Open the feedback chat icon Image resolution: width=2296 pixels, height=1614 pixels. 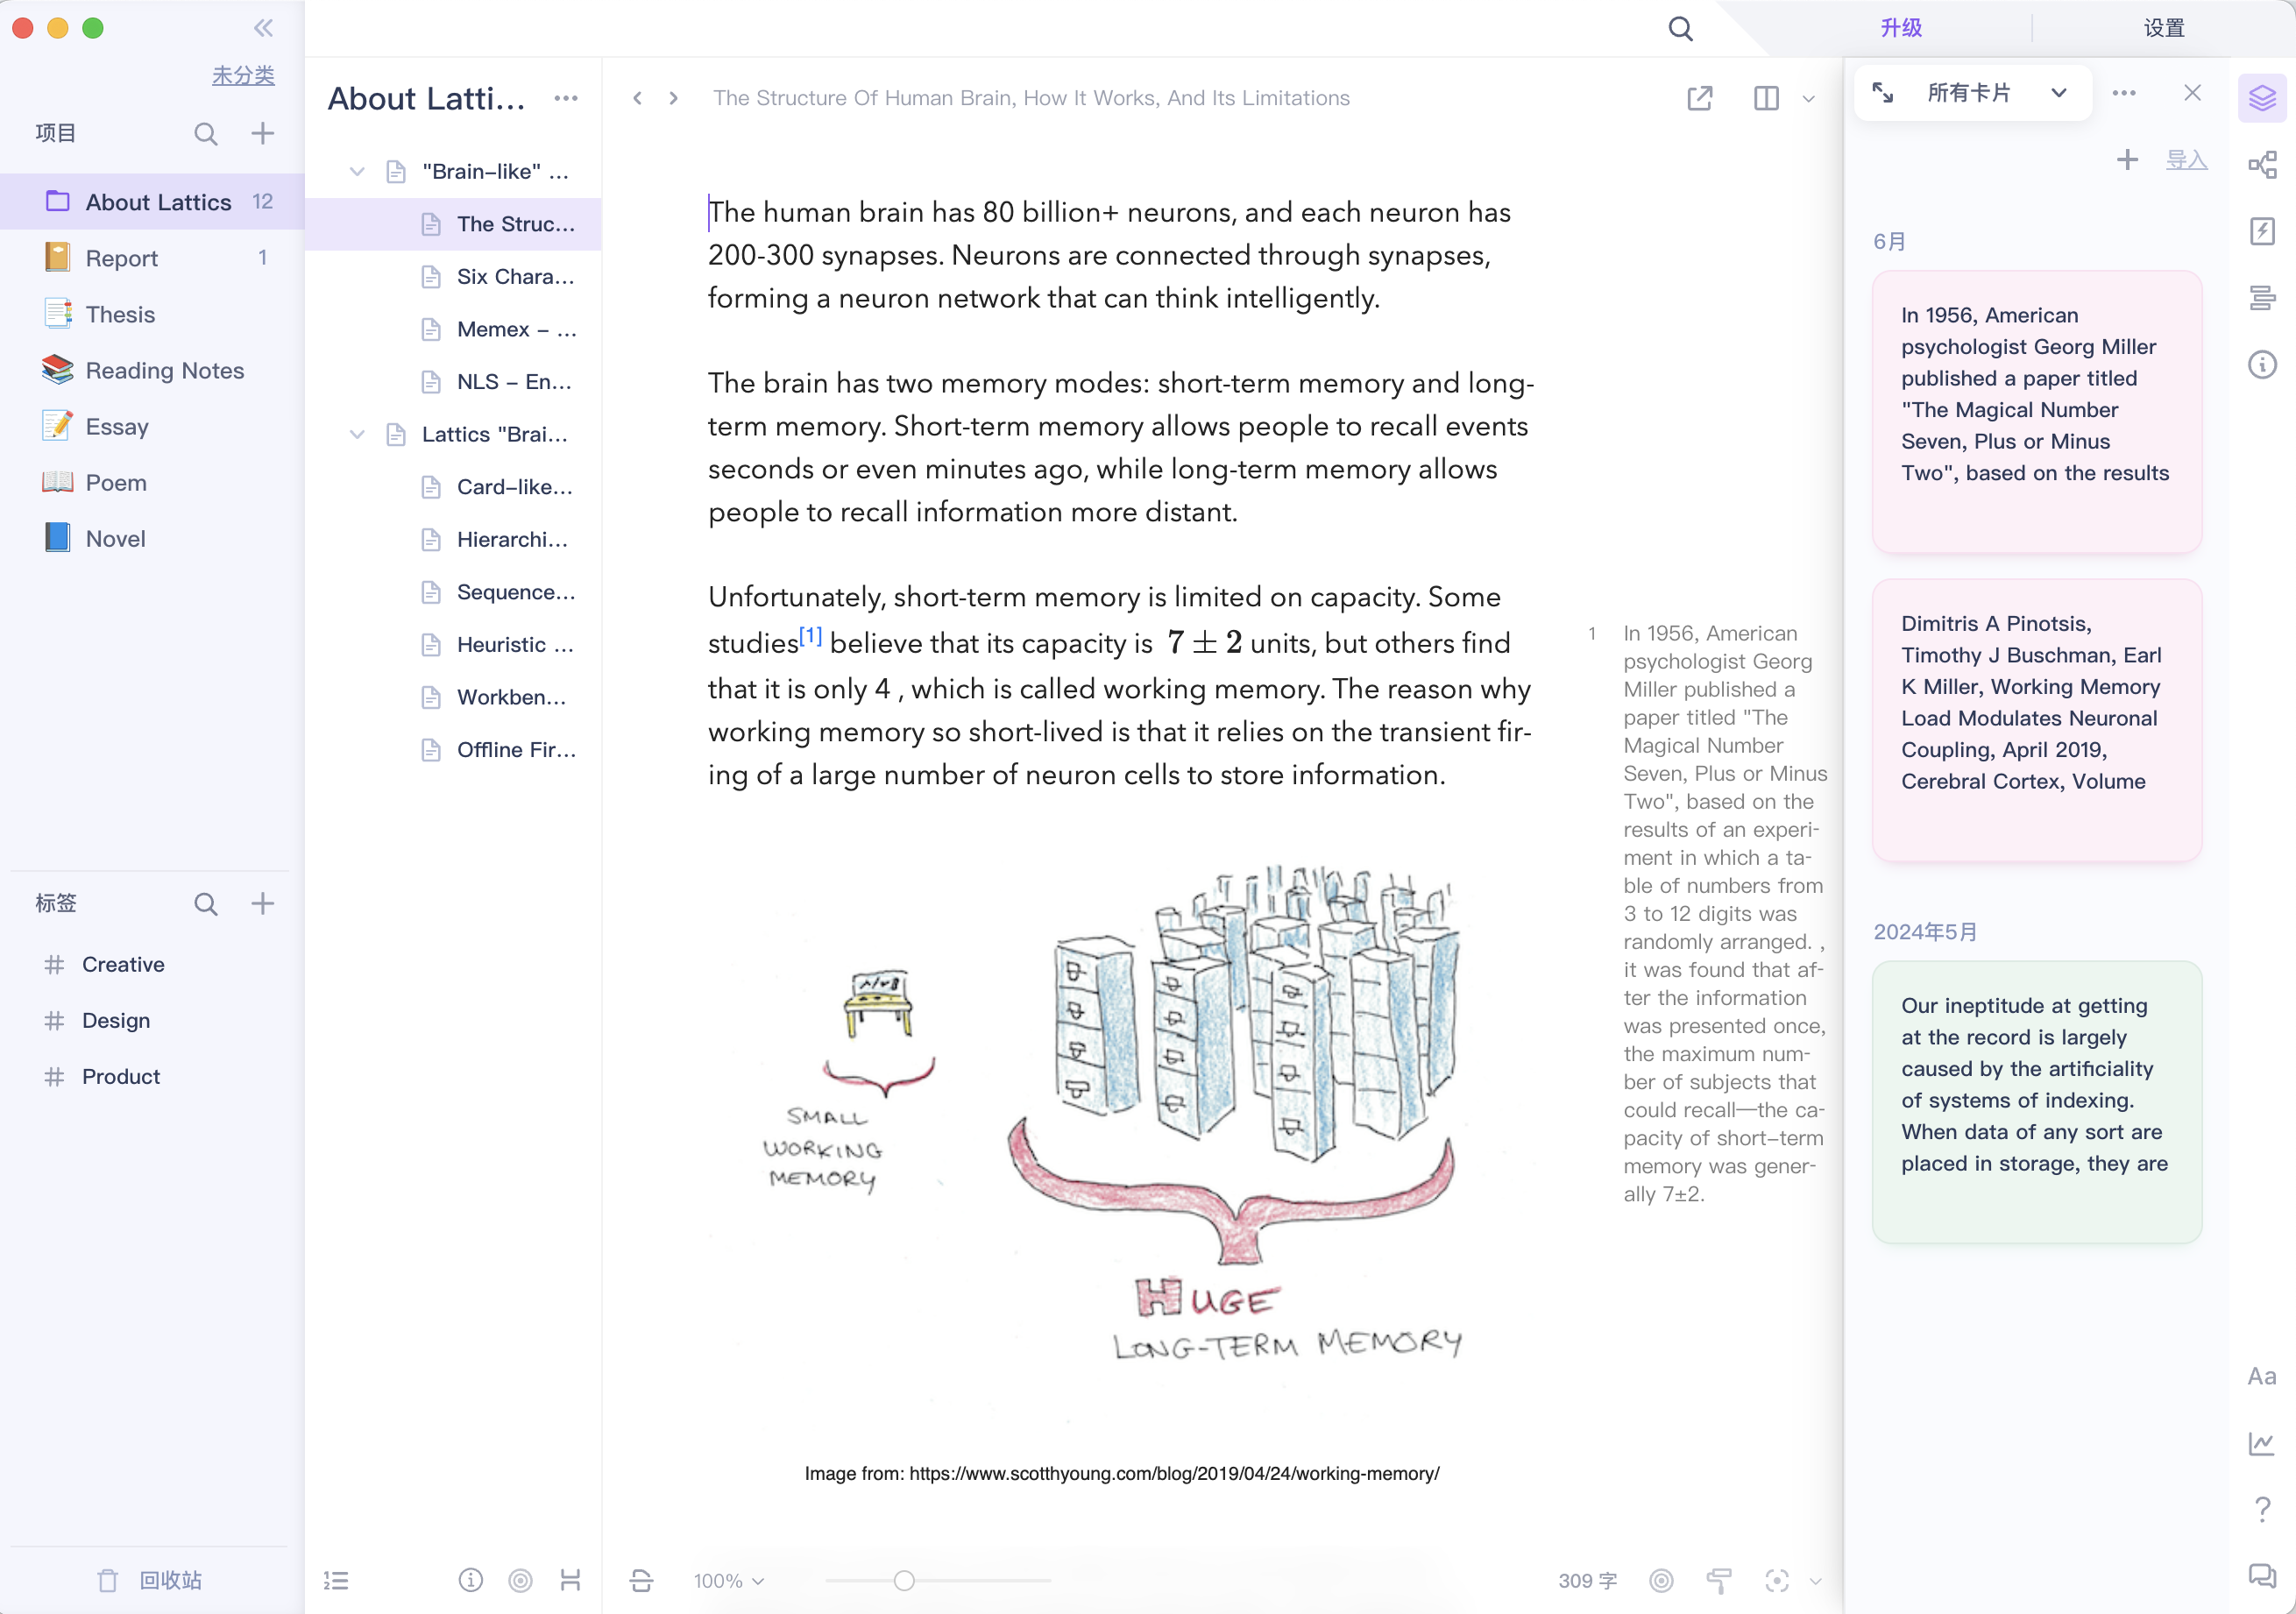click(x=2261, y=1576)
